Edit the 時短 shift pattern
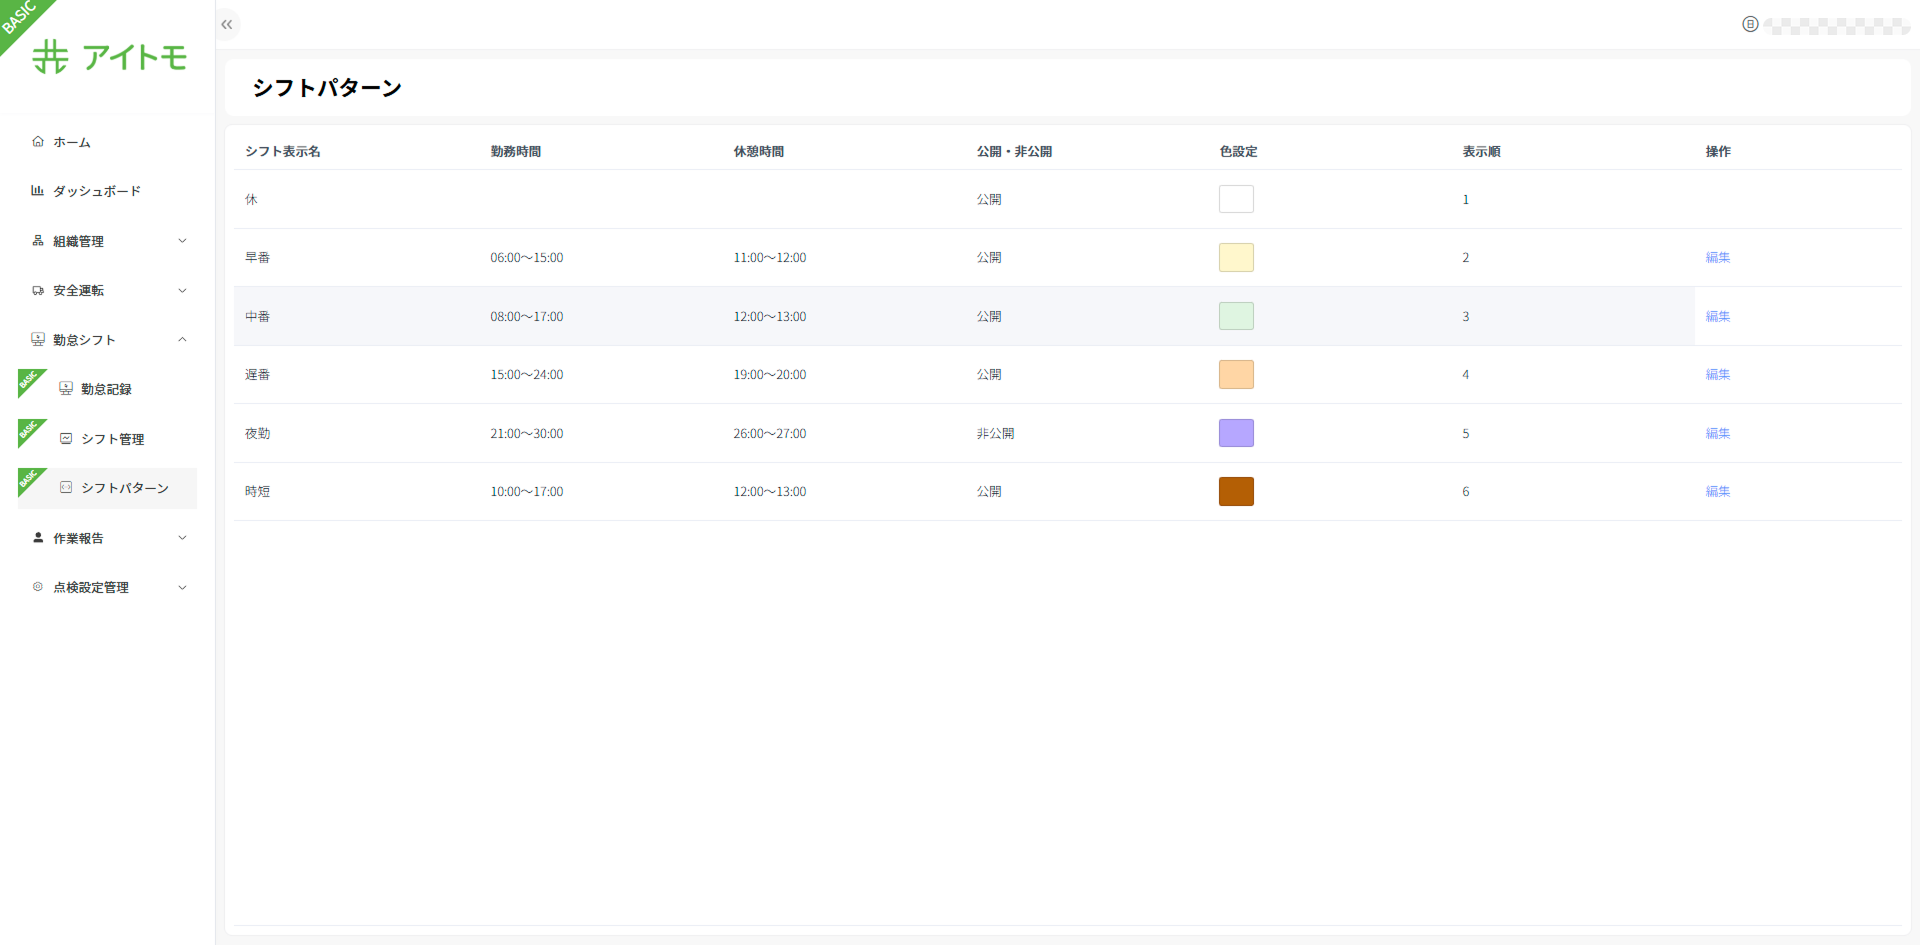The height and width of the screenshot is (945, 1920). click(x=1717, y=492)
